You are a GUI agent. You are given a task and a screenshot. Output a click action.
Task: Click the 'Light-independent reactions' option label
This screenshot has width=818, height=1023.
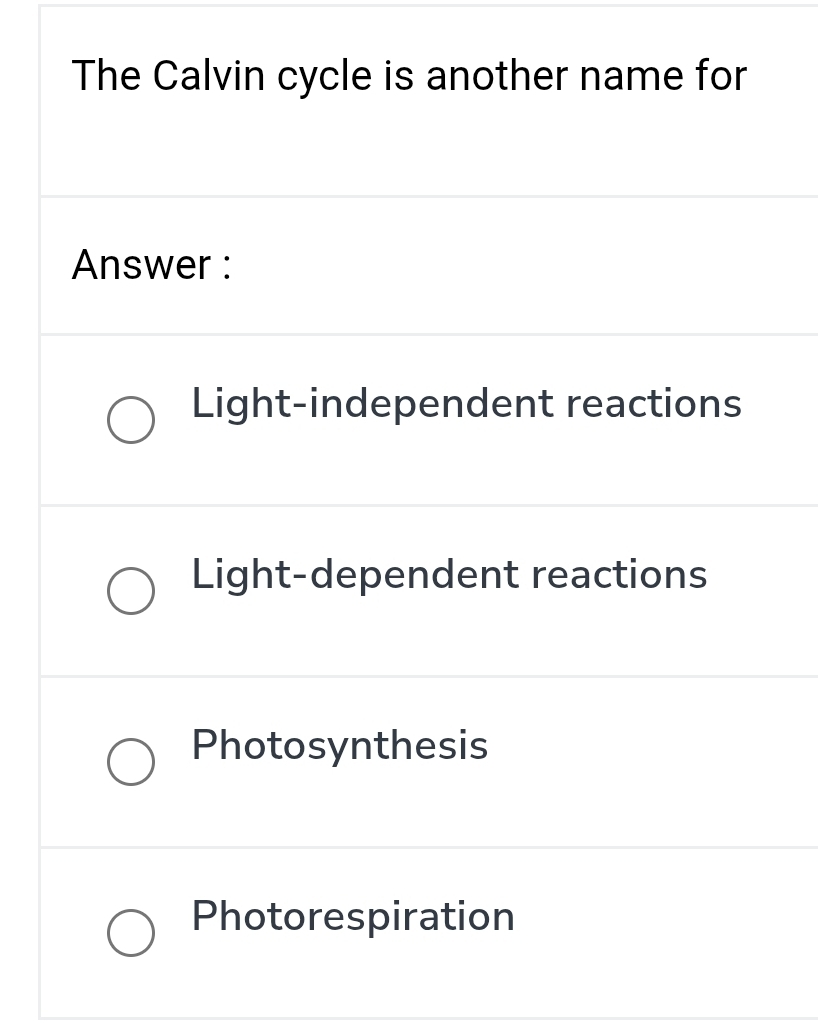pos(466,404)
